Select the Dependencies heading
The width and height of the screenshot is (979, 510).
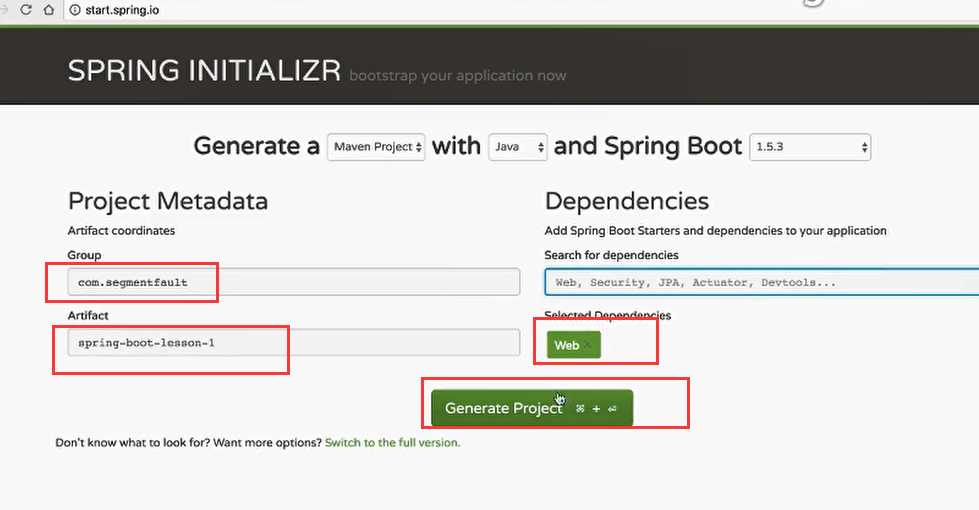tap(627, 201)
